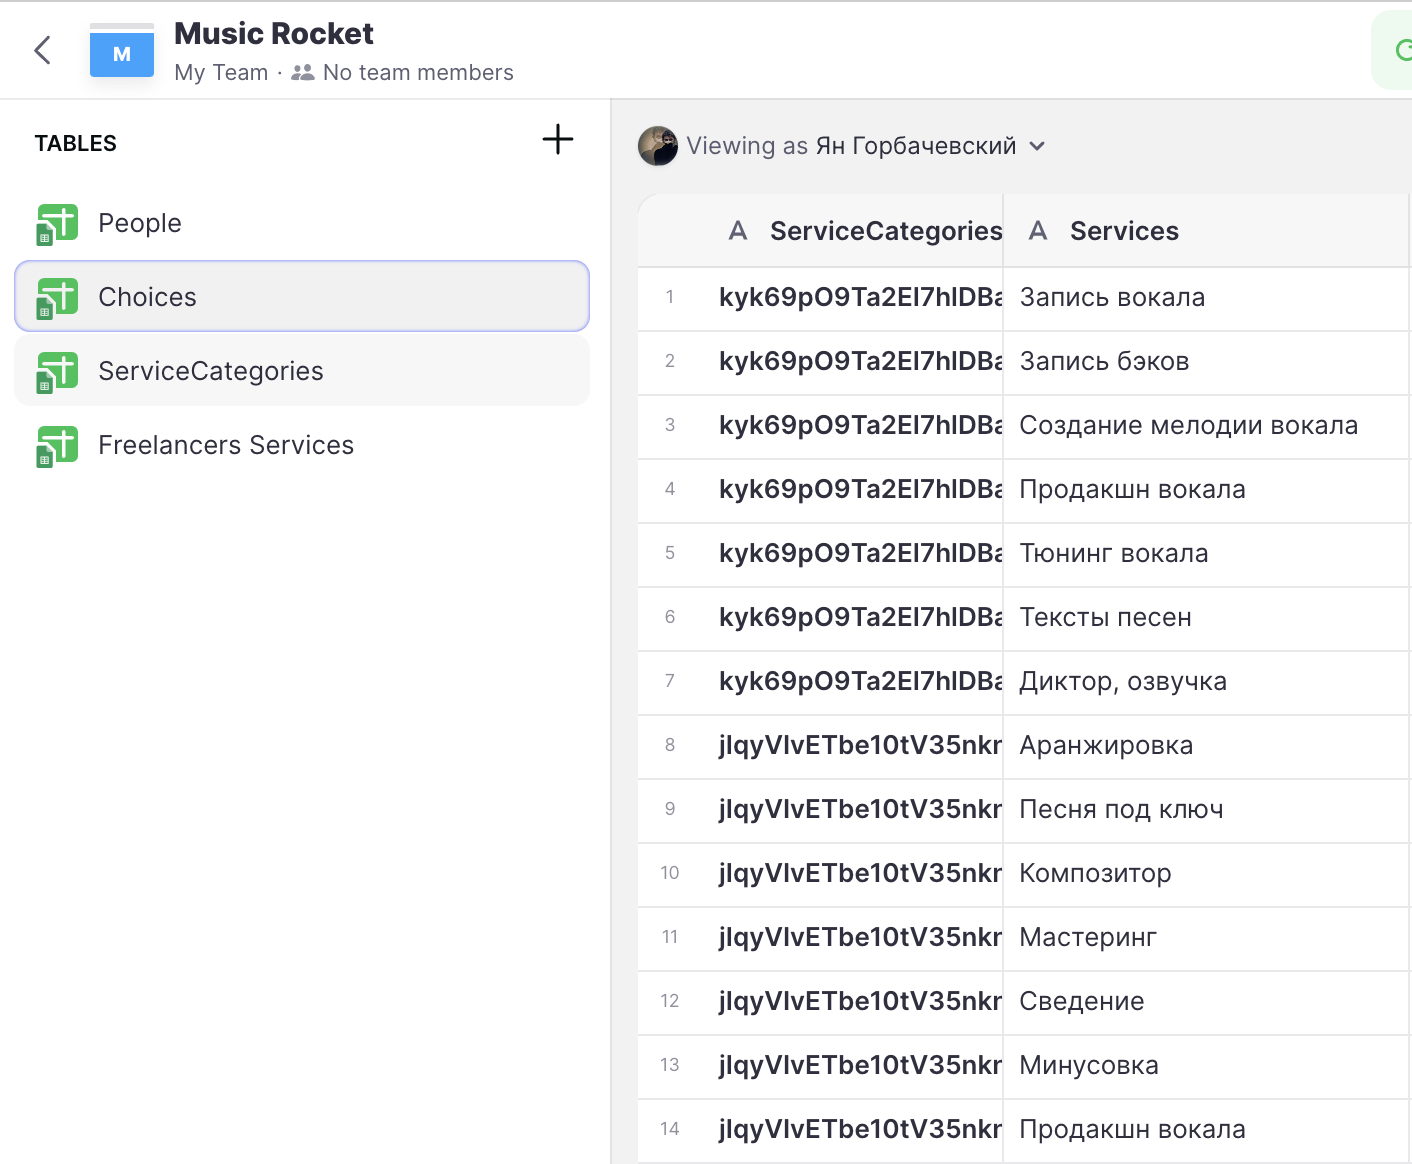Image resolution: width=1412 pixels, height=1164 pixels.
Task: Click row number 1
Action: coord(670,298)
